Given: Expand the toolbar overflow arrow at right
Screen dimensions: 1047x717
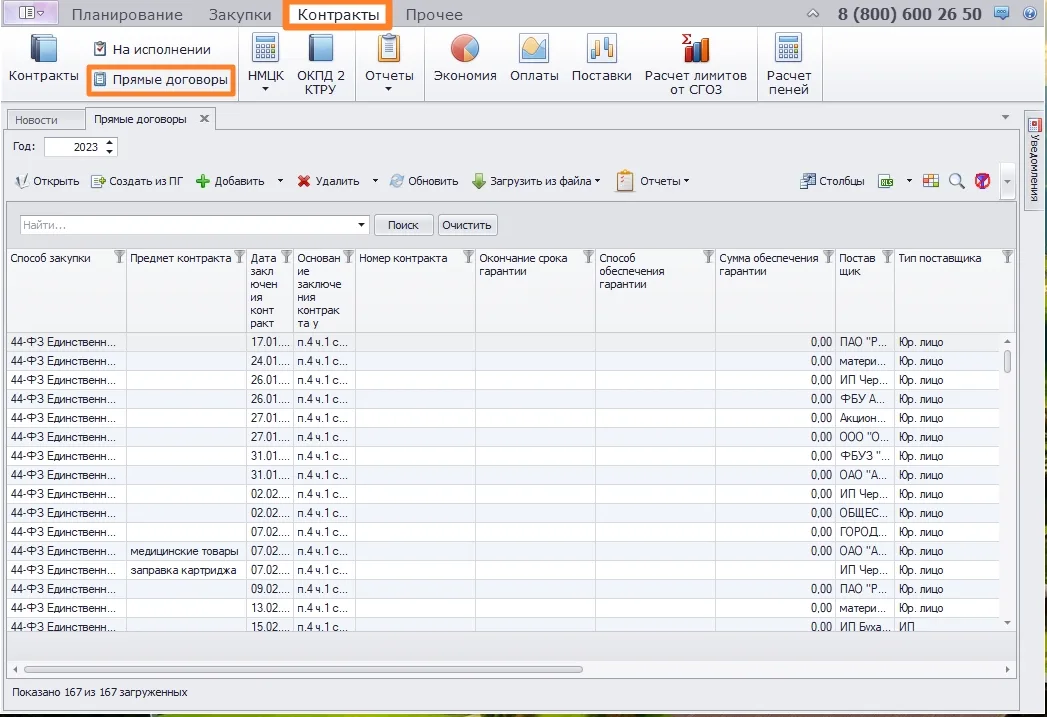Looking at the screenshot, I should point(1007,181).
